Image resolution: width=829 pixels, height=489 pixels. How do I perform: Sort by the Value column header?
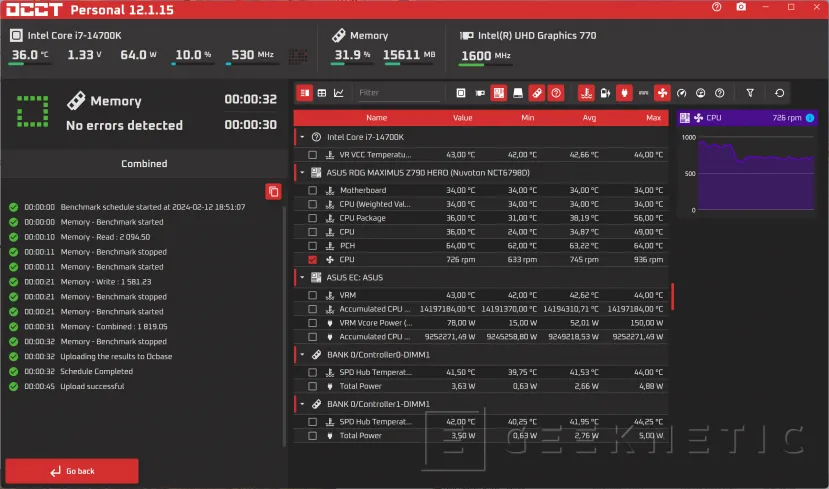coord(463,118)
